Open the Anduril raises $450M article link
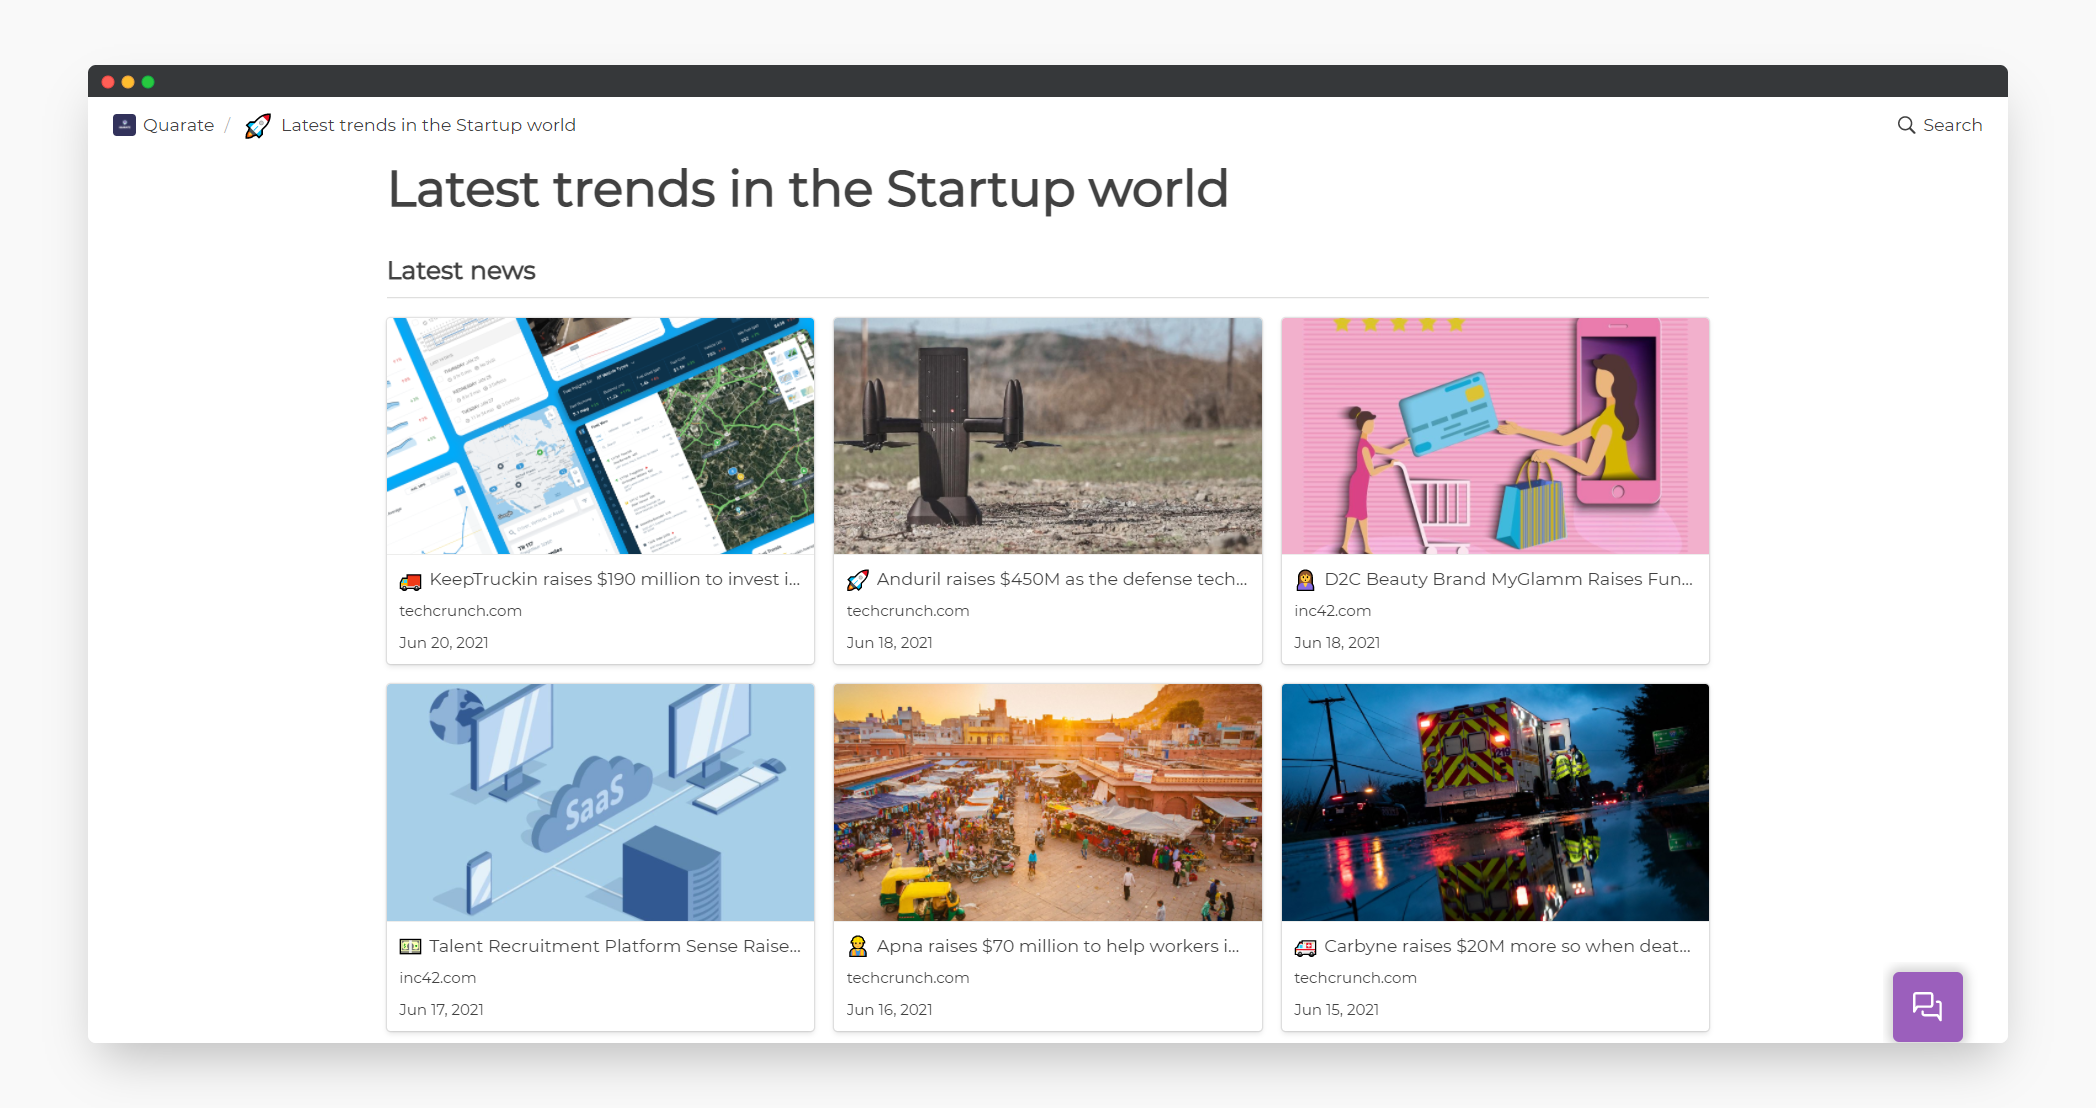Image resolution: width=2096 pixels, height=1108 pixels. [x=1061, y=579]
